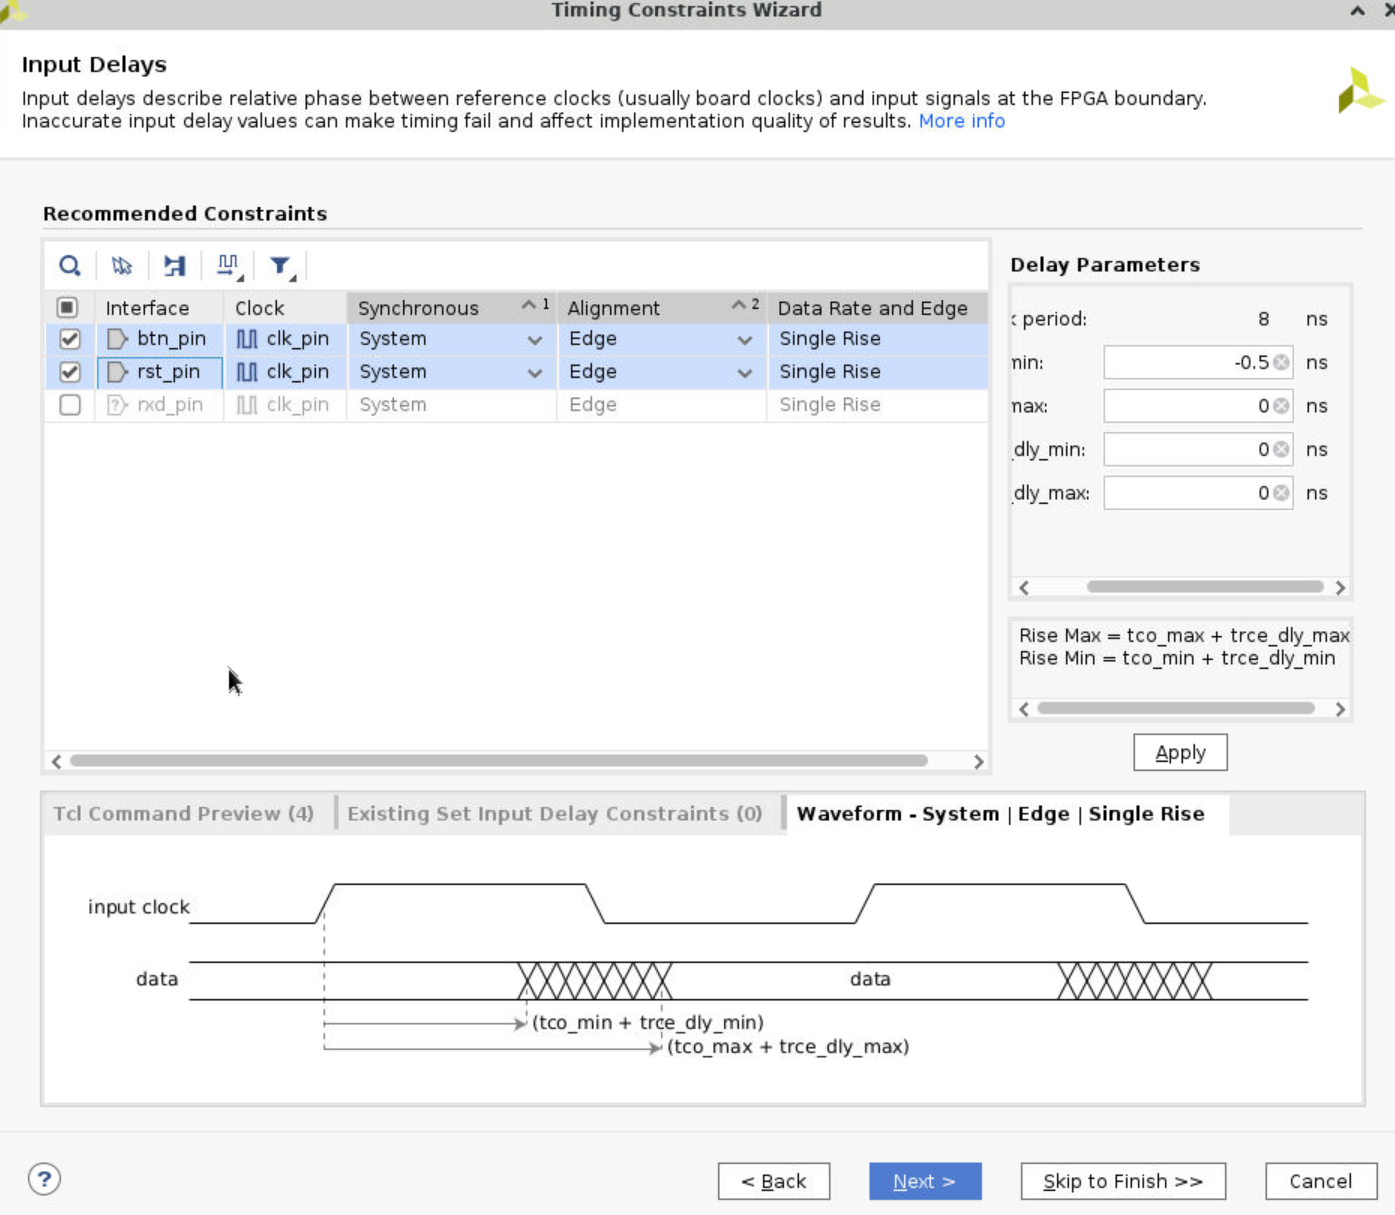This screenshot has height=1215, width=1395.
Task: Open the clock waveform toolbar dropdown icon
Action: point(229,266)
